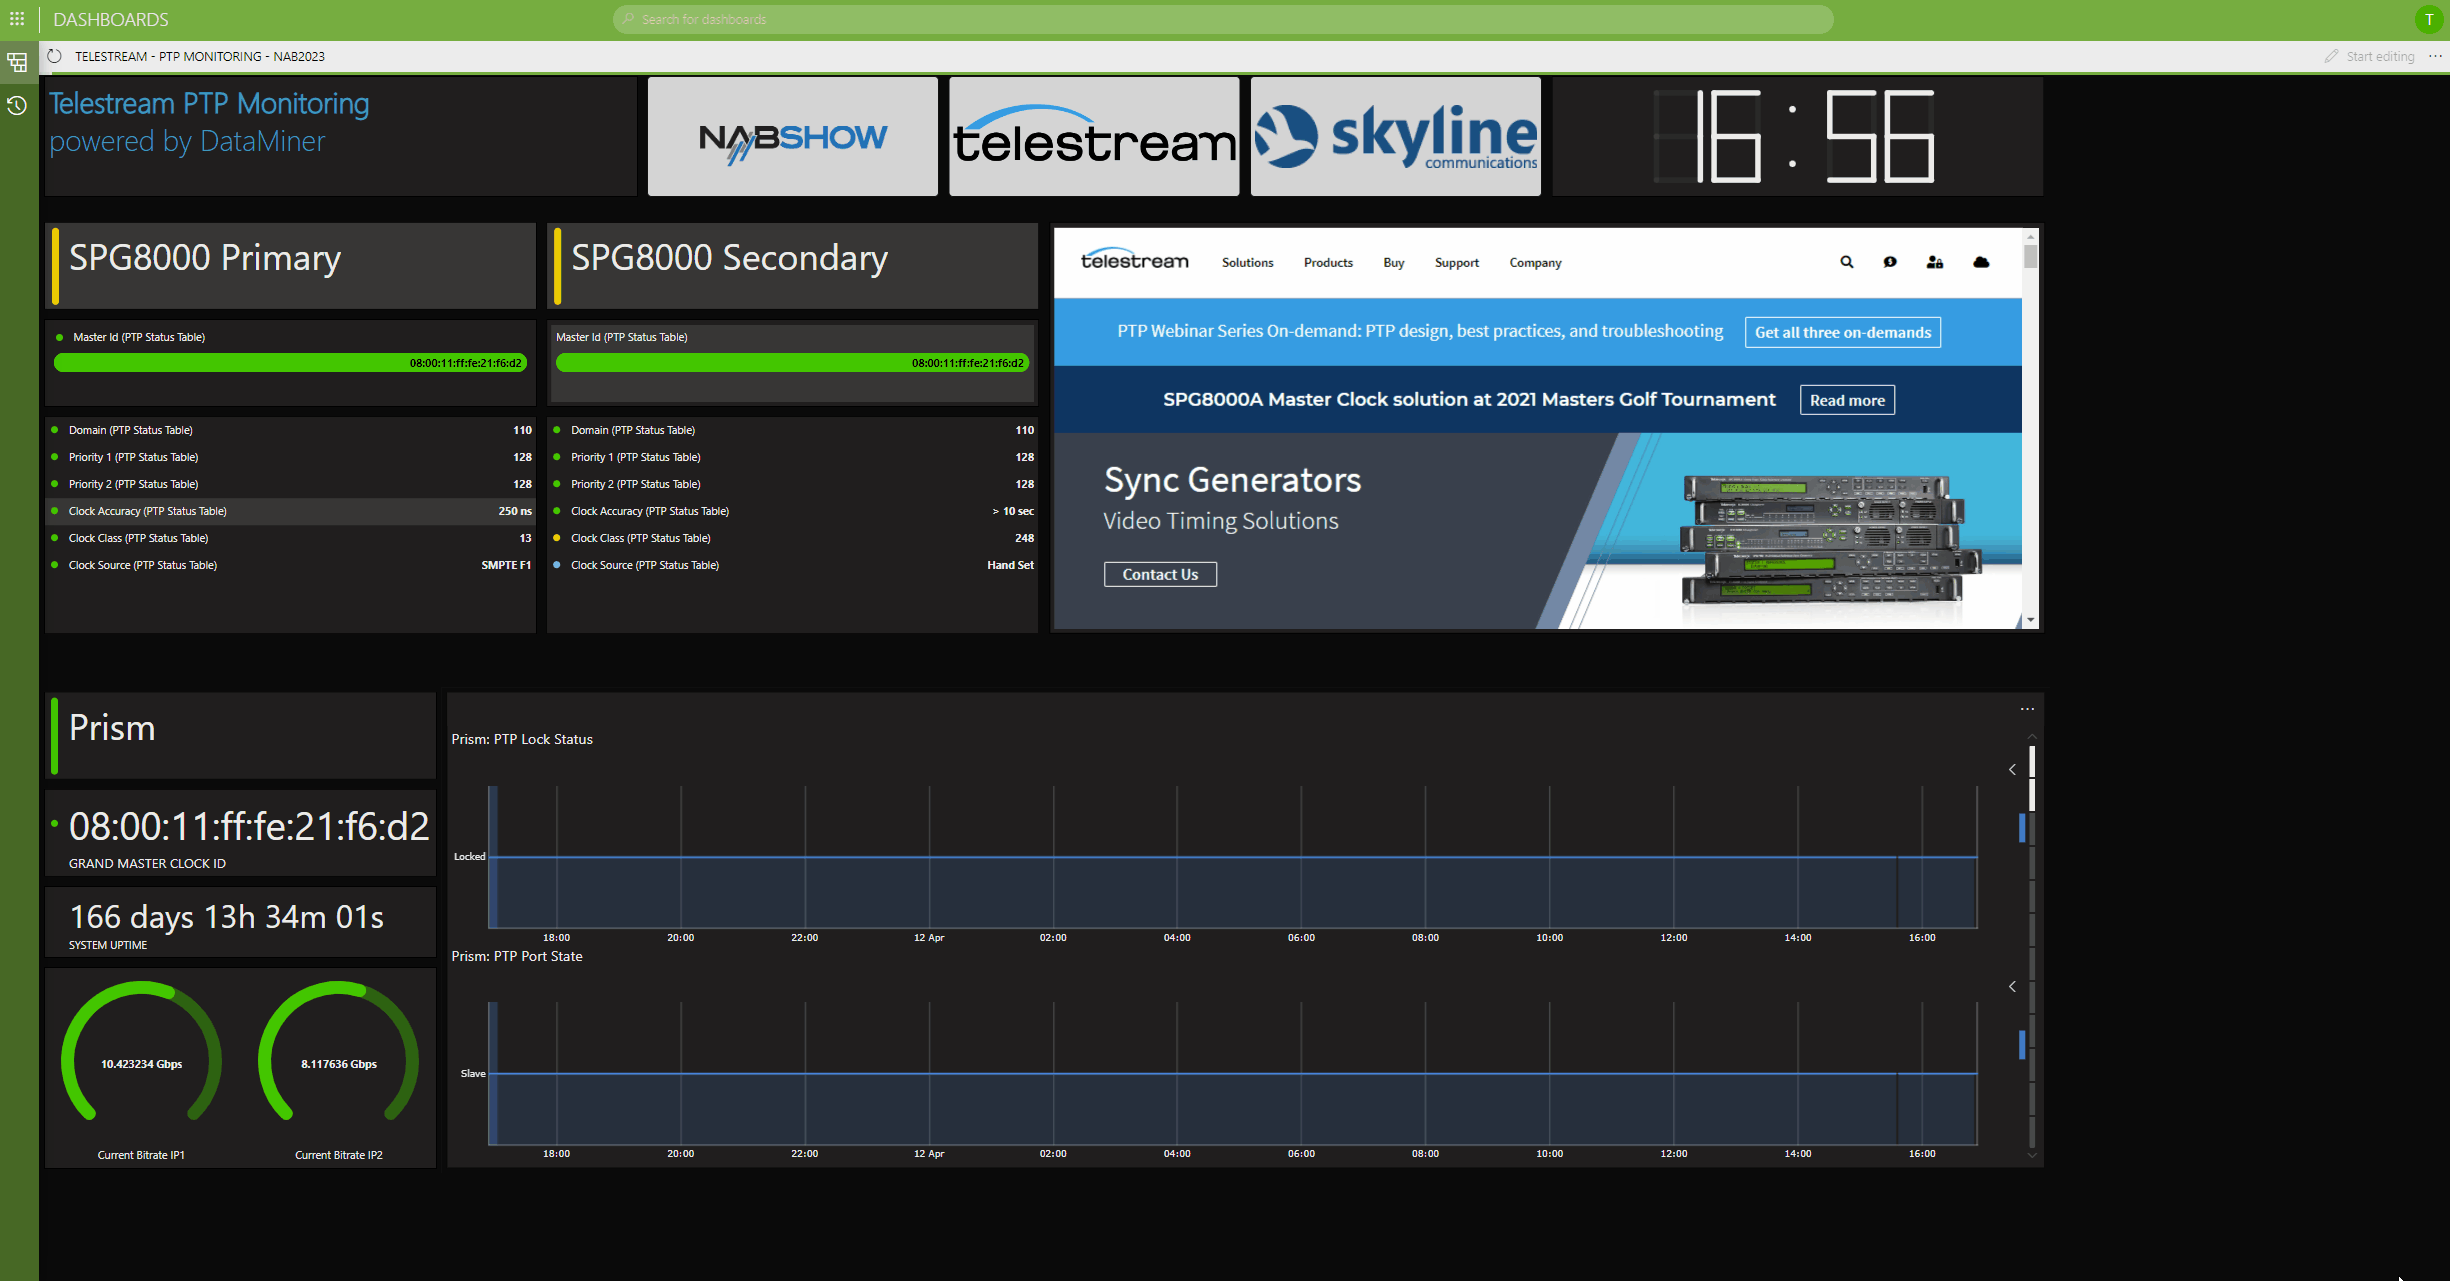The width and height of the screenshot is (2450, 1281).
Task: Click the chart panel scroll down arrow
Action: [x=2031, y=1155]
